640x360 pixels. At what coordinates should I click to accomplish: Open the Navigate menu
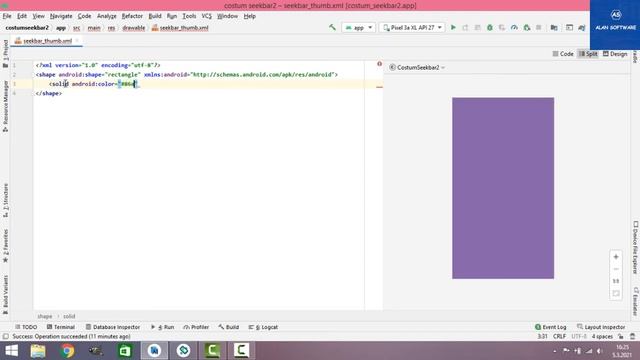click(x=61, y=16)
